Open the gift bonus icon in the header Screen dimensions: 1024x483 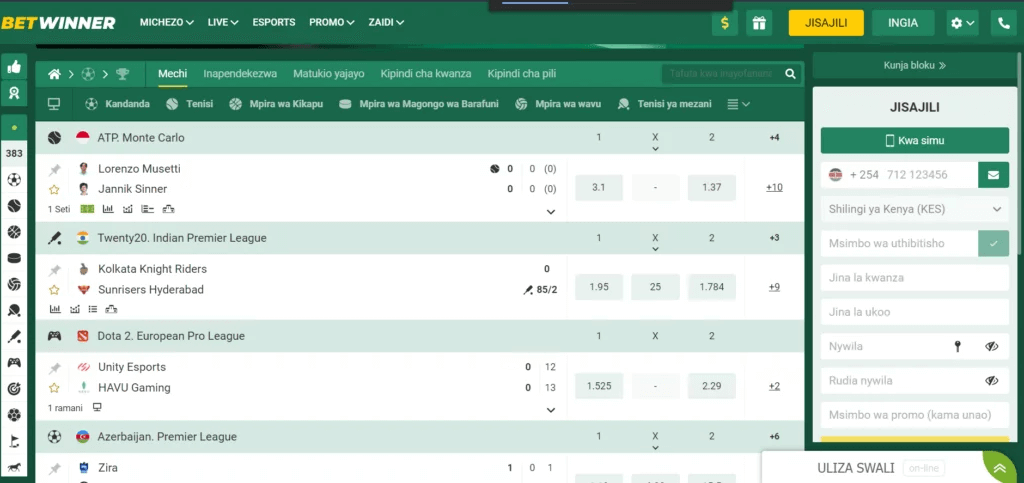758,23
